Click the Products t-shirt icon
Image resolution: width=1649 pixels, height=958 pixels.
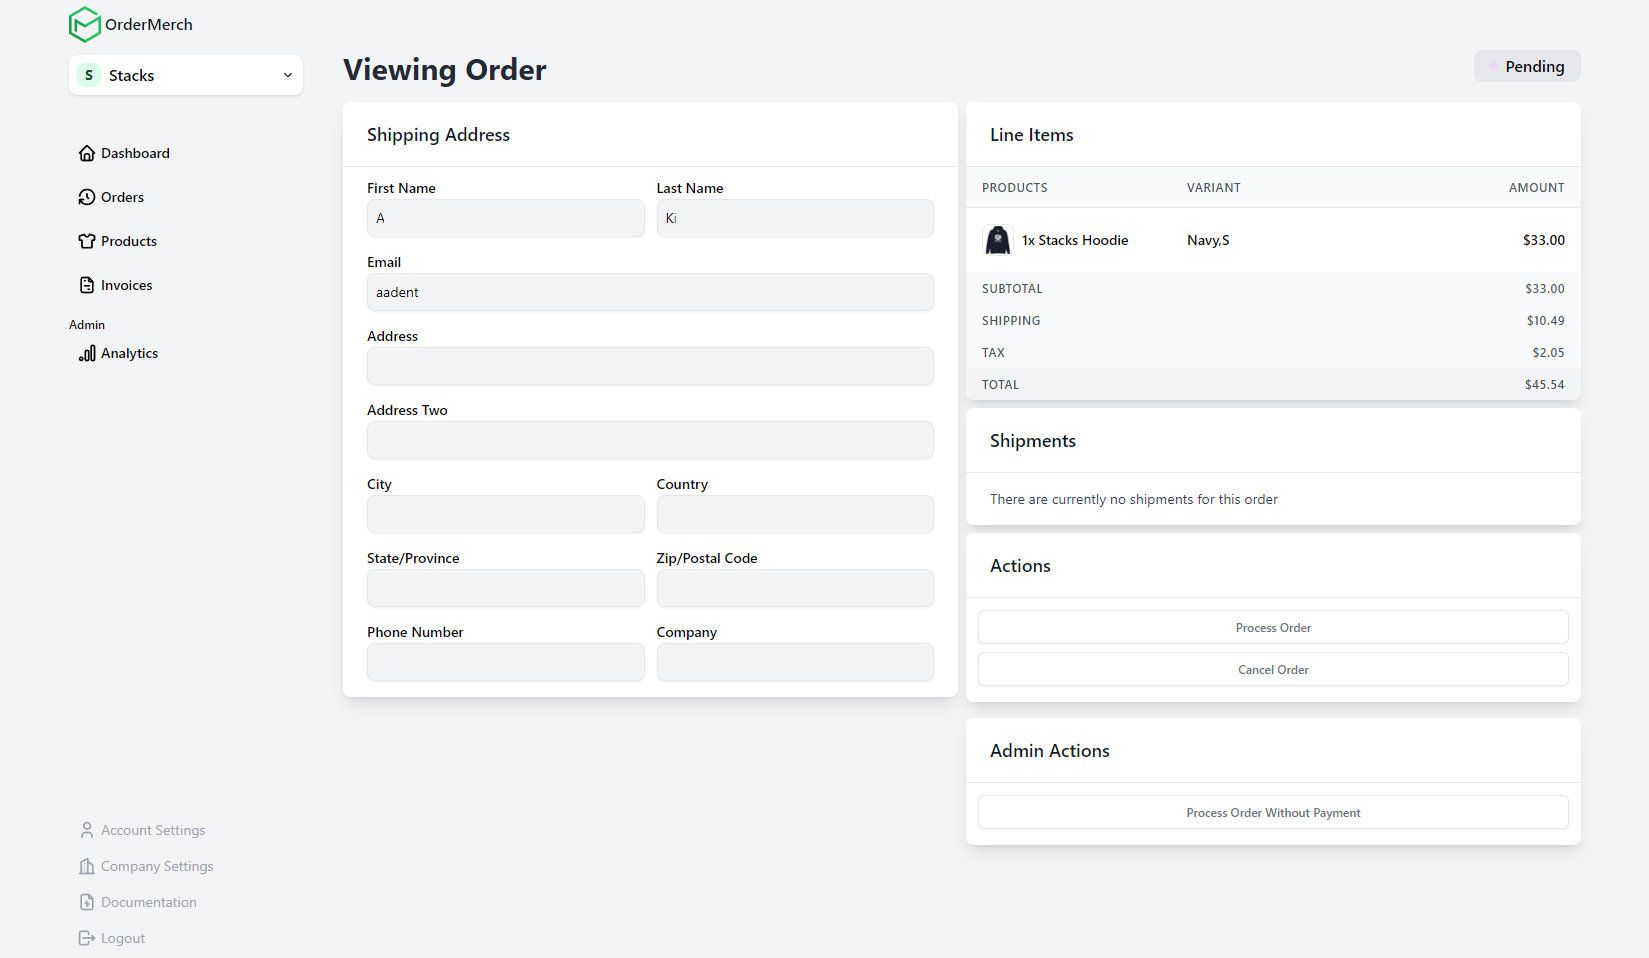point(87,241)
